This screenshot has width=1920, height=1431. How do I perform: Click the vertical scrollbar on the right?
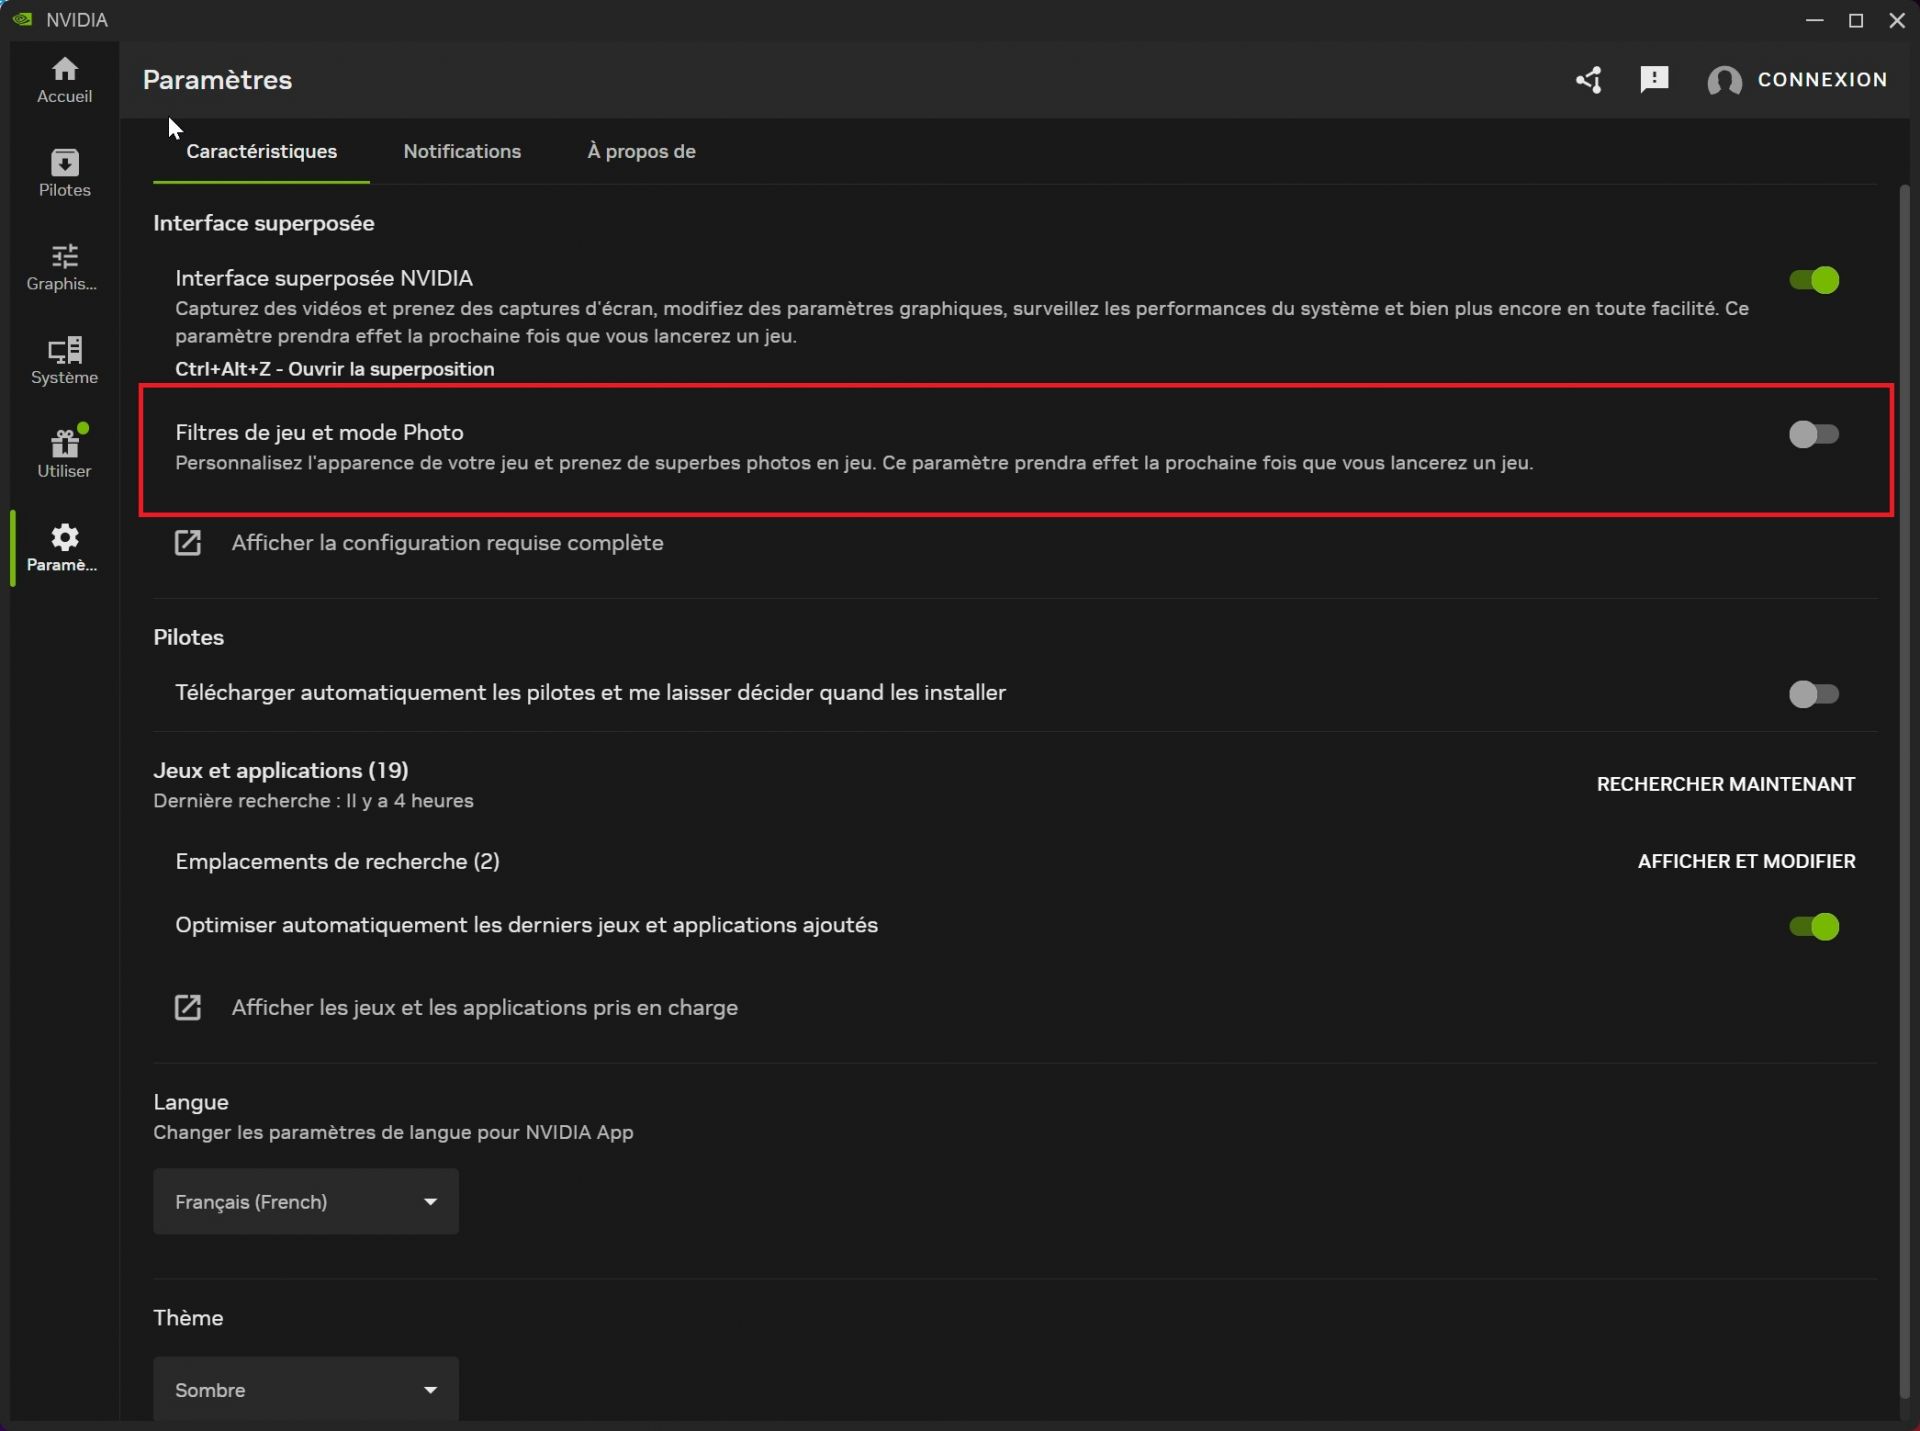click(1904, 790)
